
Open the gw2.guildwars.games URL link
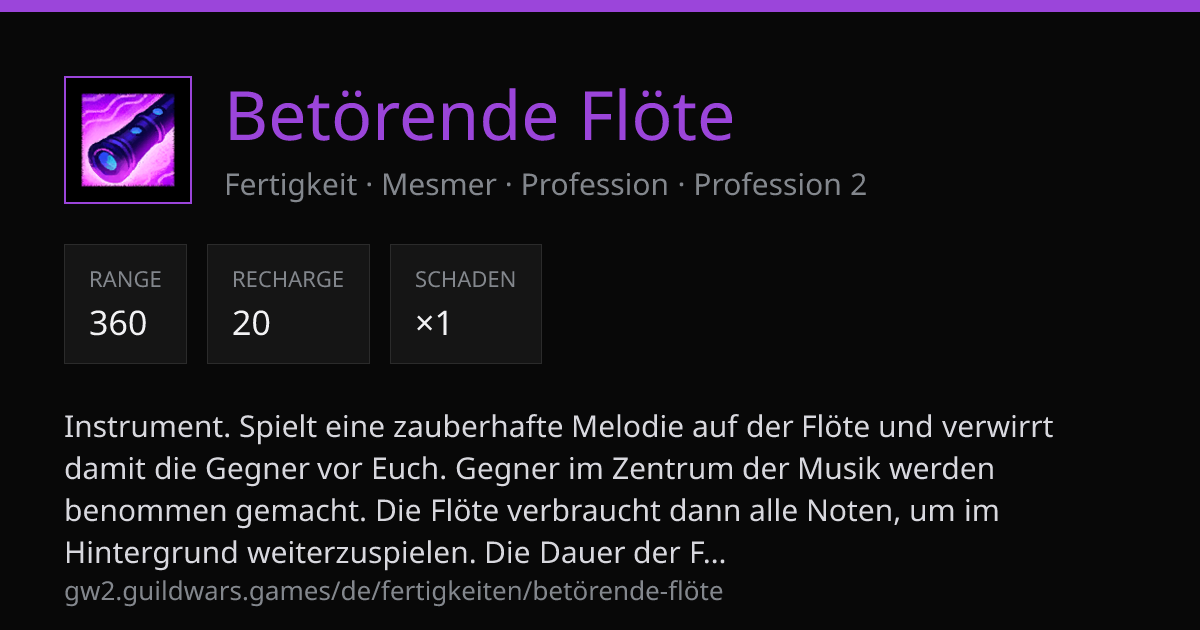tap(394, 591)
